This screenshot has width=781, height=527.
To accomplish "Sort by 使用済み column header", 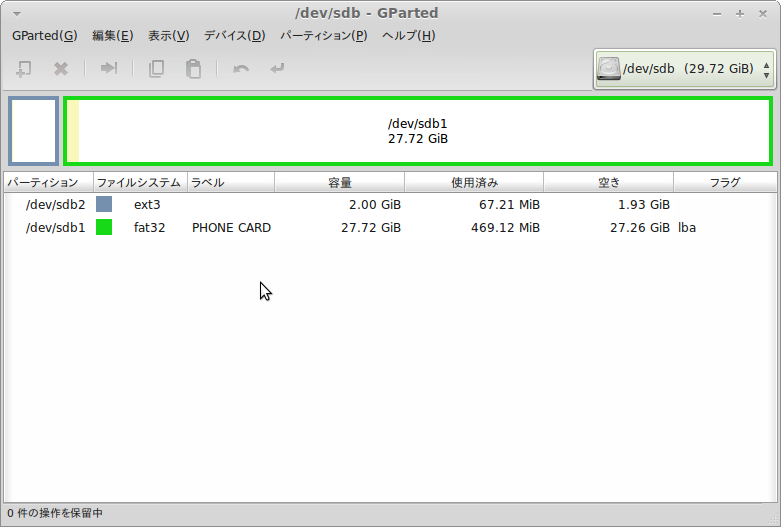I will point(474,182).
